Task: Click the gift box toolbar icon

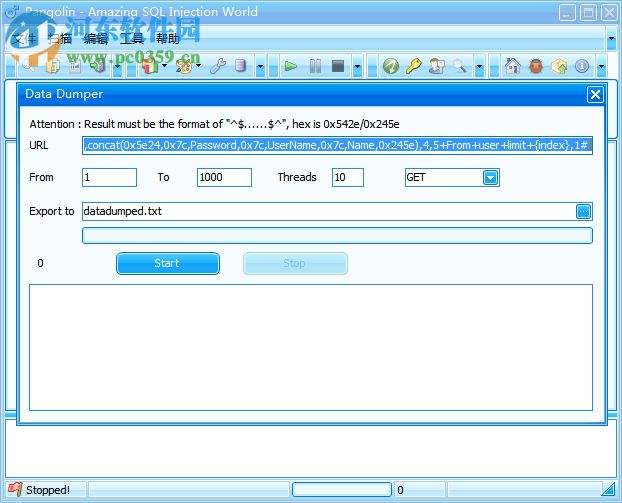Action: tap(150, 66)
